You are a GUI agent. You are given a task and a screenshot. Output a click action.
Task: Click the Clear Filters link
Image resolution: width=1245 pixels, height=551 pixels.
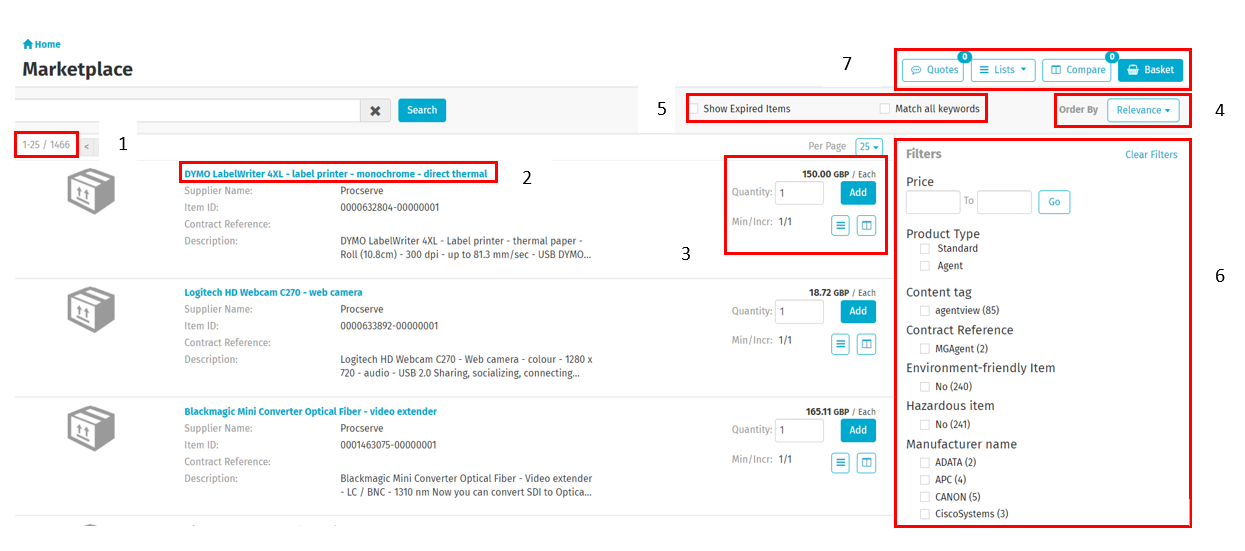click(x=1151, y=155)
